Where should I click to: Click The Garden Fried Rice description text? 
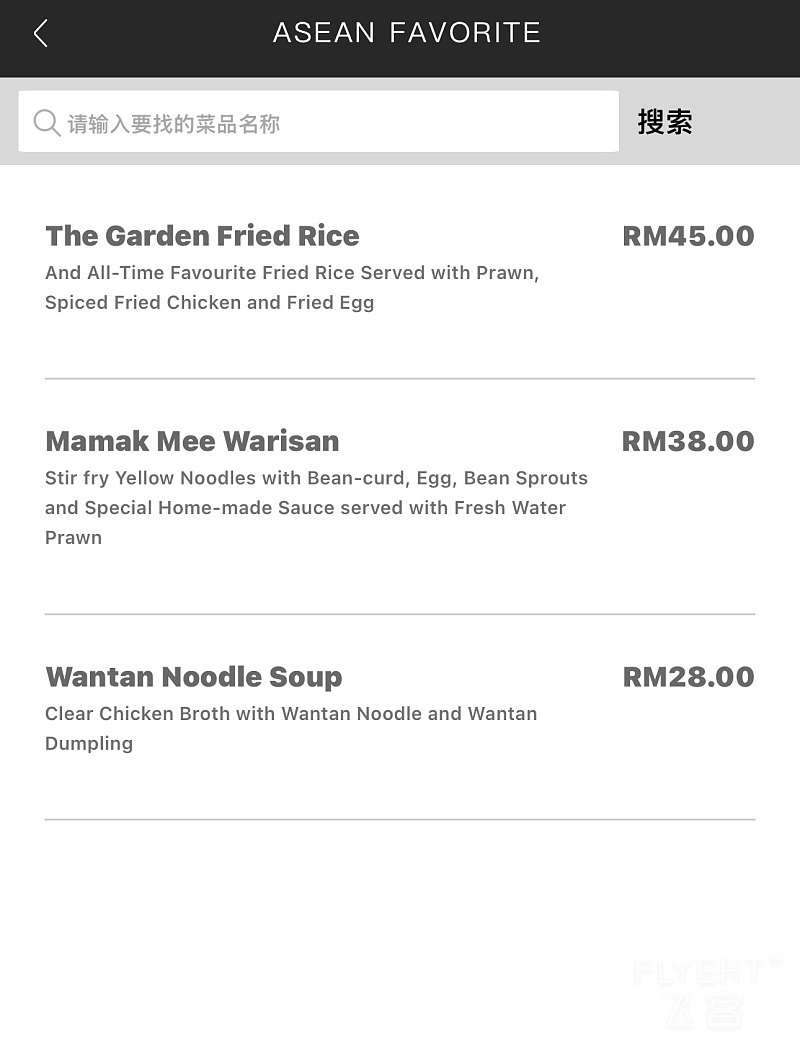click(292, 288)
